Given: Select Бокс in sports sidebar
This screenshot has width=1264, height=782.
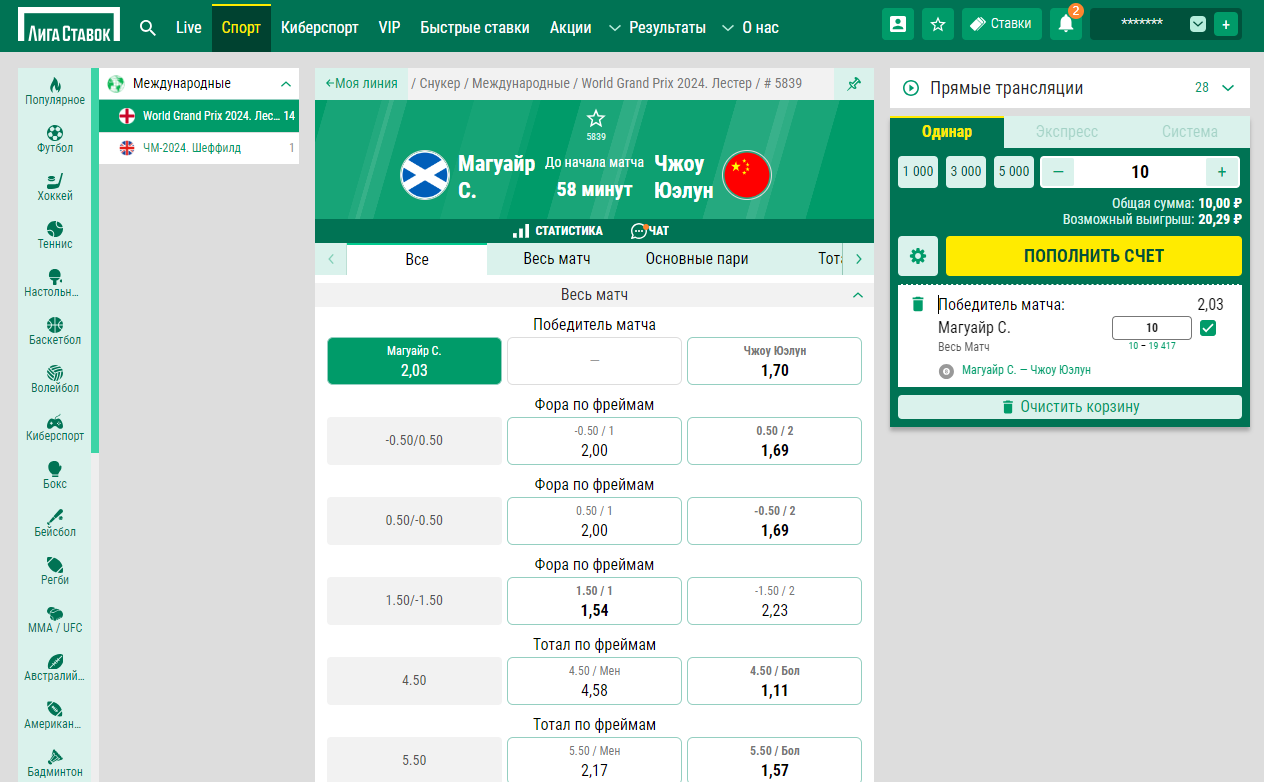Looking at the screenshot, I should 55,474.
